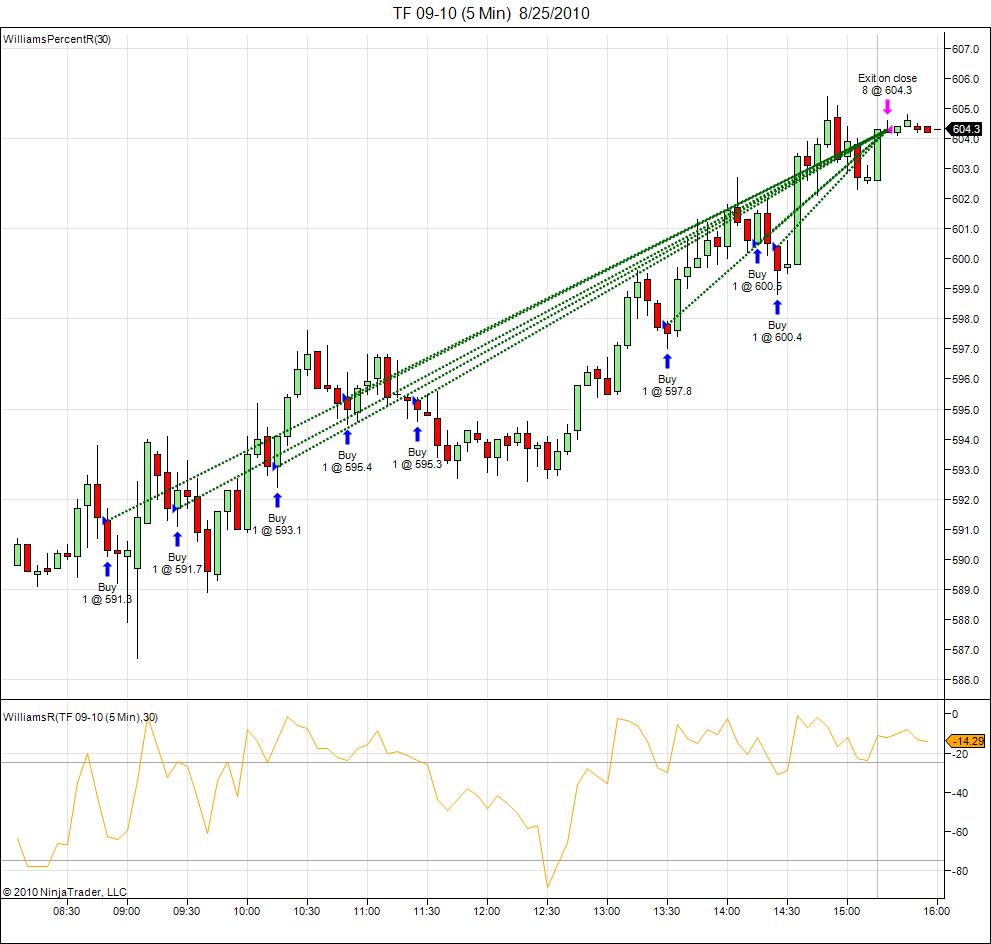Click the 10:30 time axis label

(x=307, y=911)
